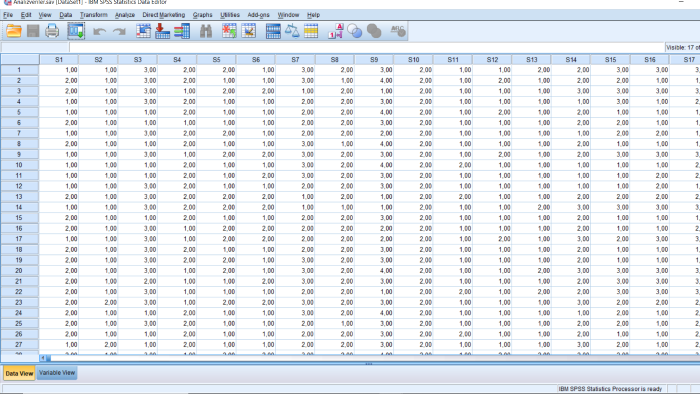The height and width of the screenshot is (394, 700).
Task: Select the S14 column header
Action: point(571,59)
